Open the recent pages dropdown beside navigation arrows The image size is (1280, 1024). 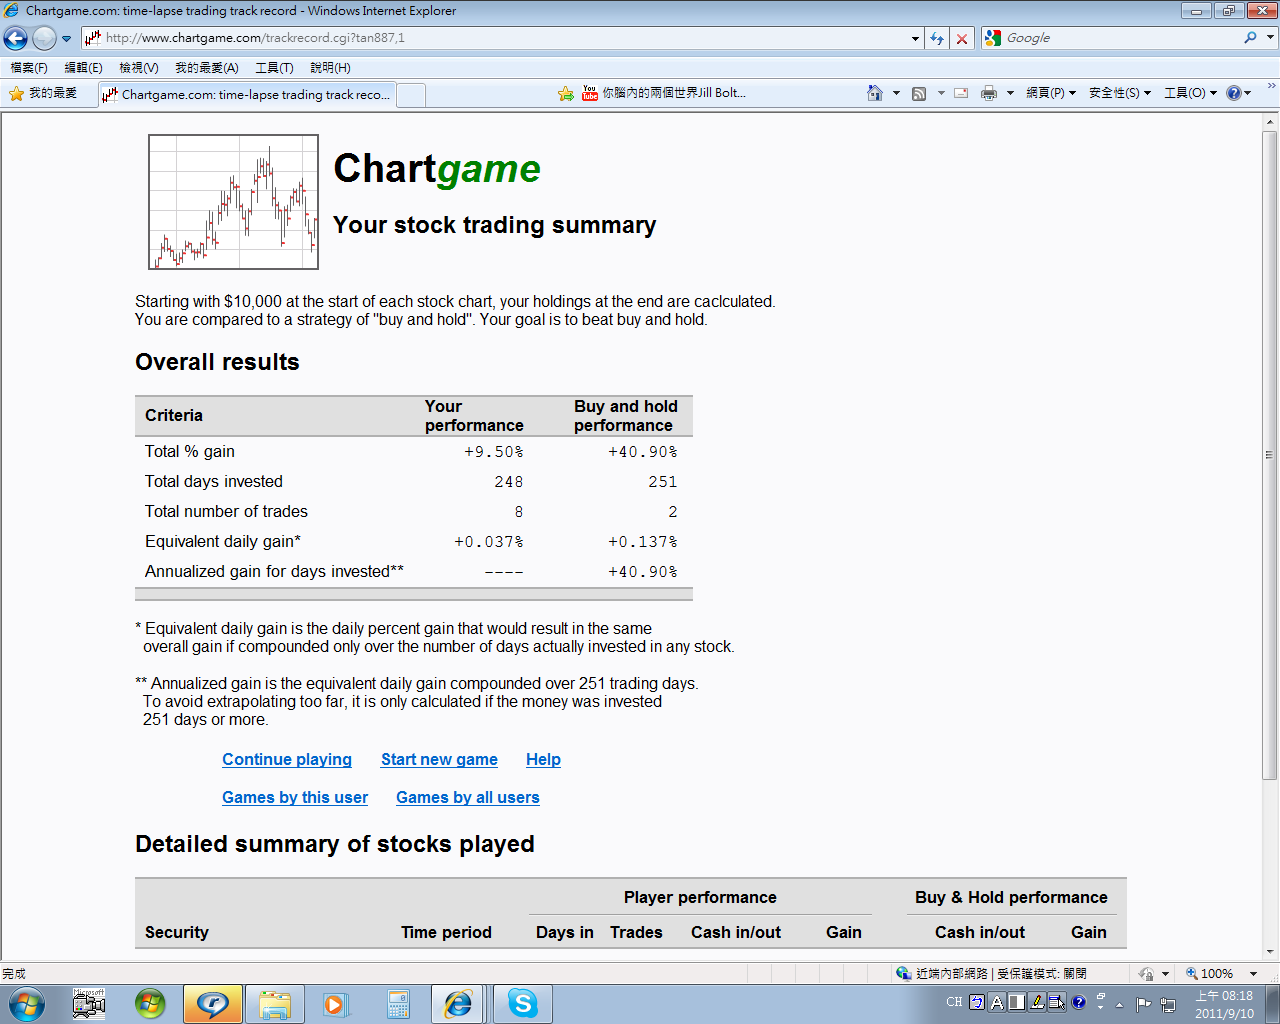[66, 39]
